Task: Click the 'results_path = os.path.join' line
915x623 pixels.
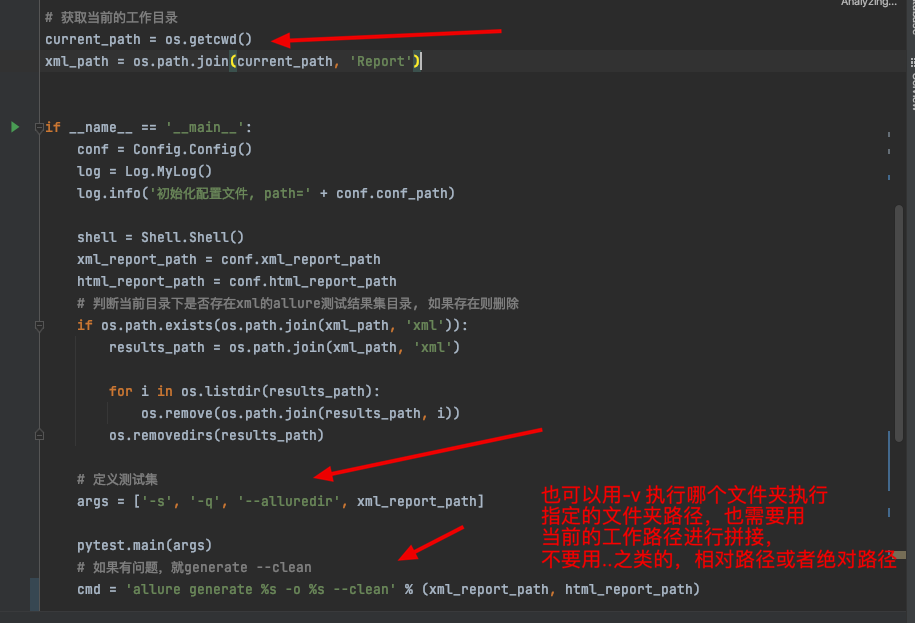Action: pos(284,348)
